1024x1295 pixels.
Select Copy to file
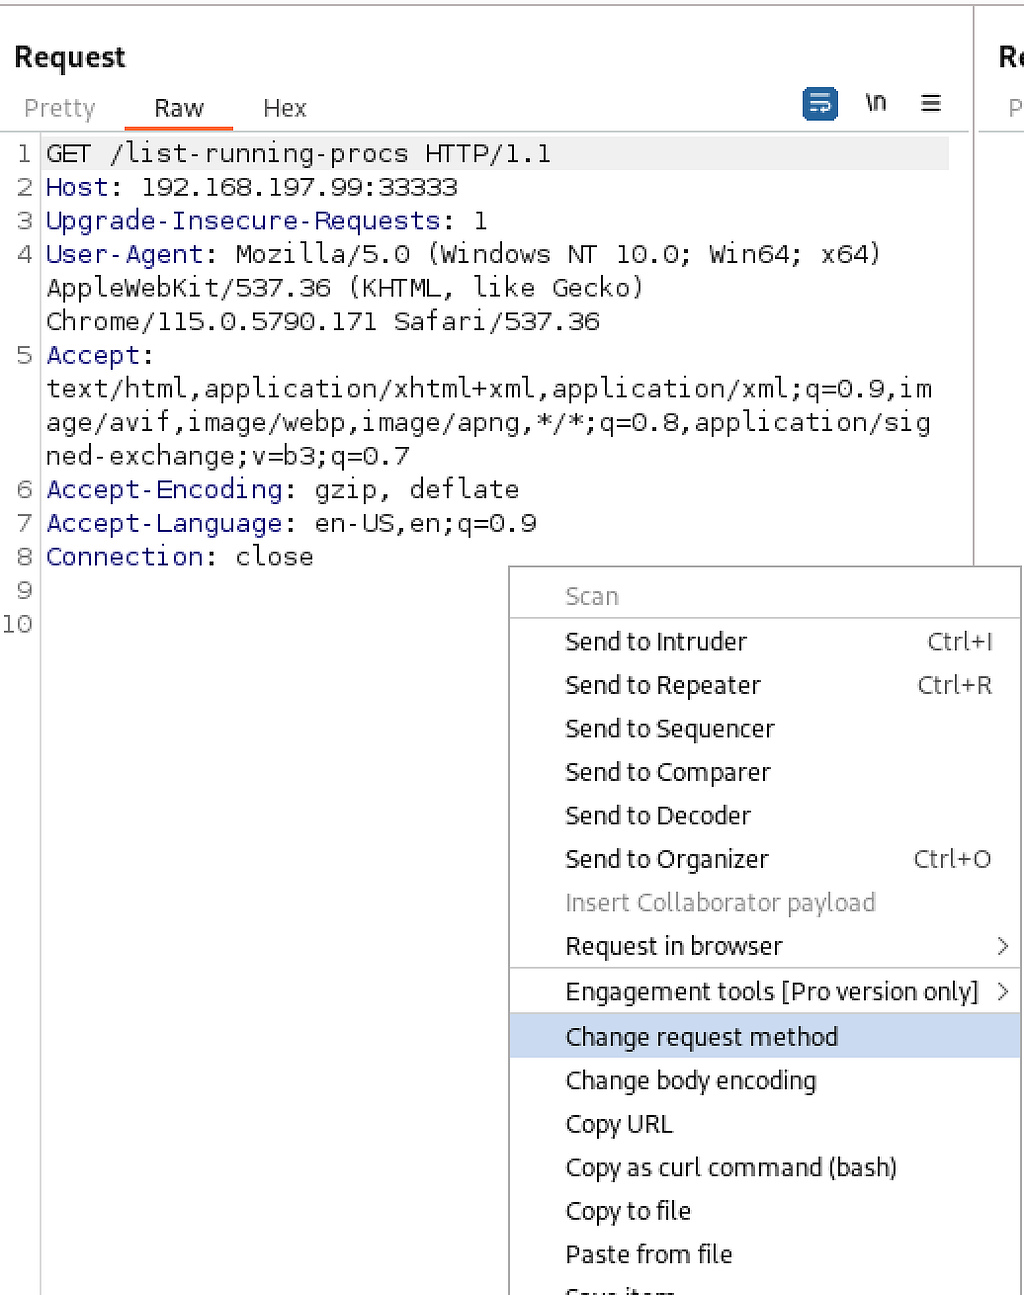(765, 1211)
